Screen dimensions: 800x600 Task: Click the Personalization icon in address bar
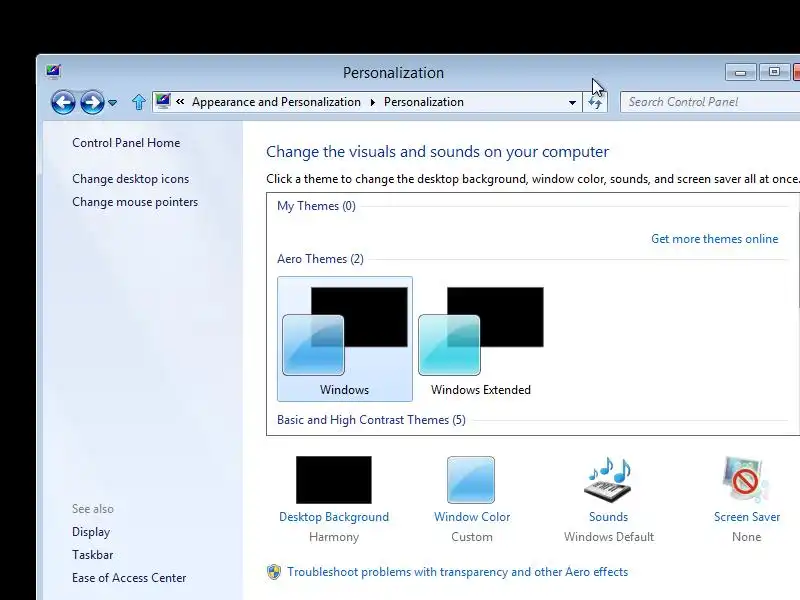(x=163, y=101)
